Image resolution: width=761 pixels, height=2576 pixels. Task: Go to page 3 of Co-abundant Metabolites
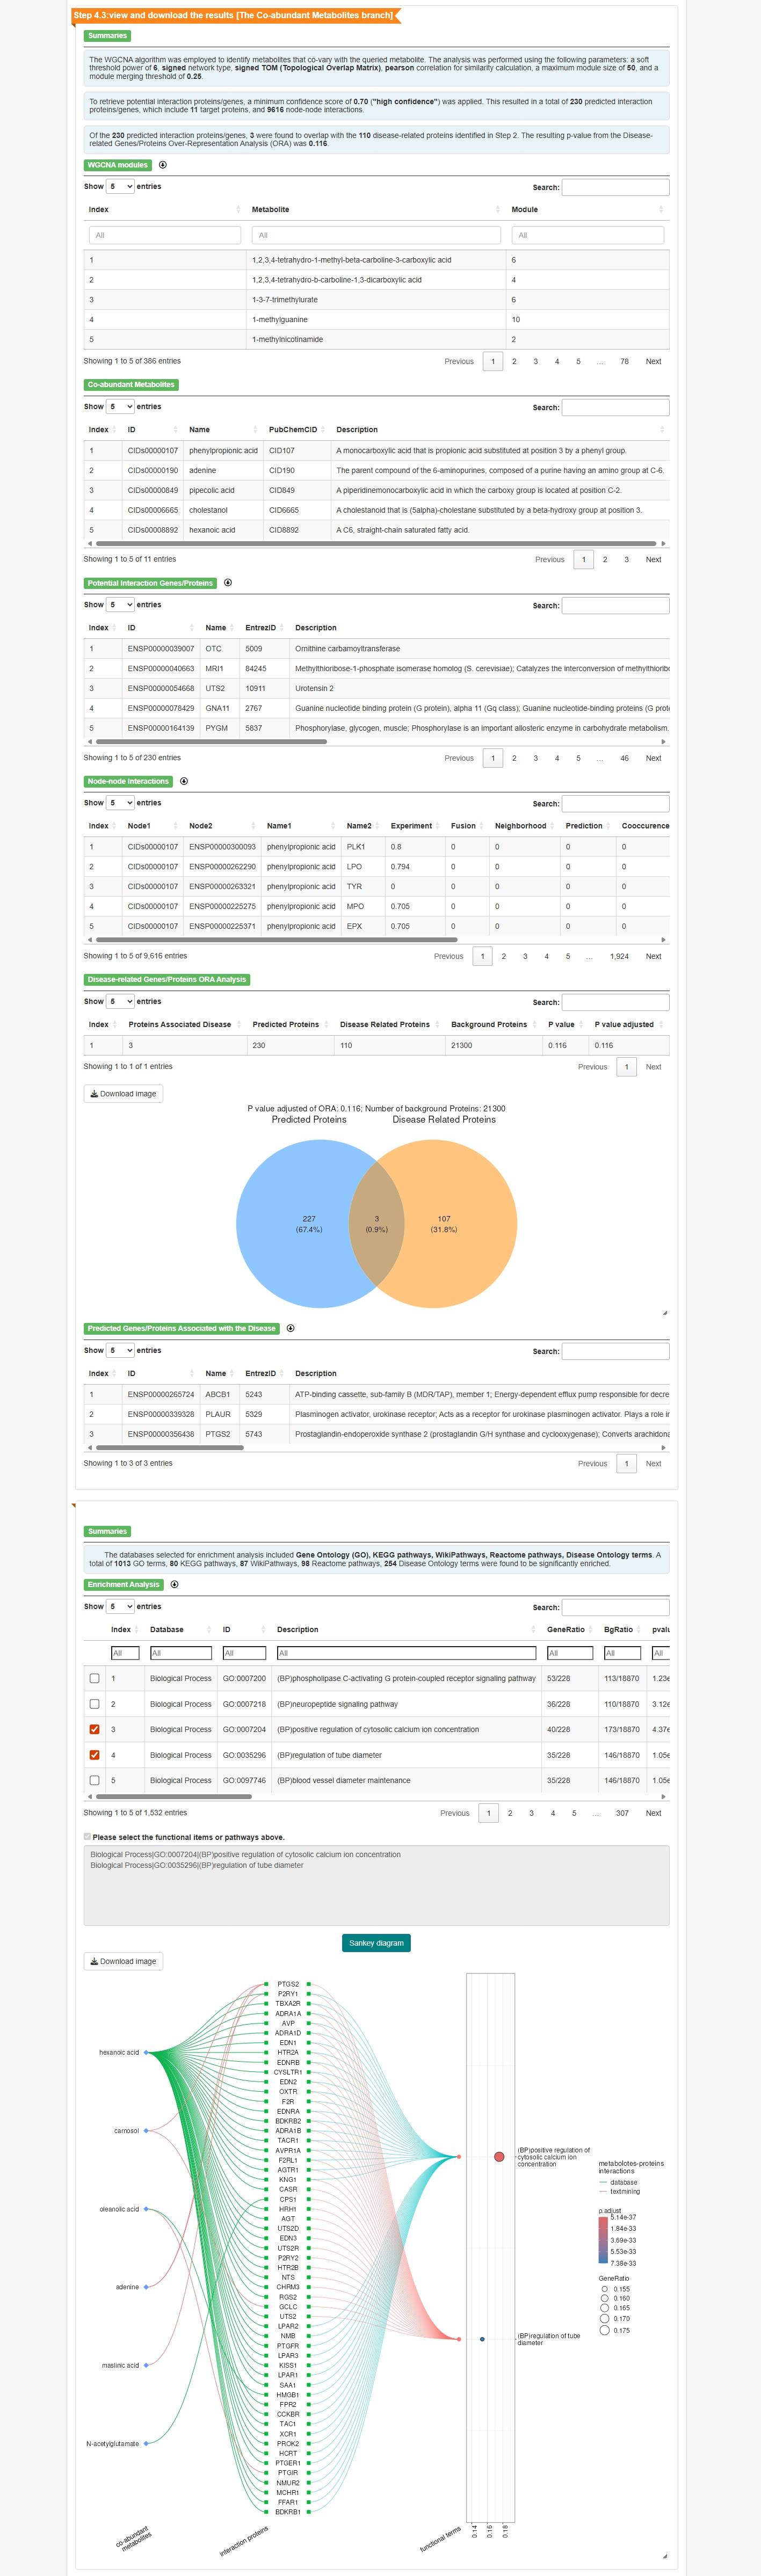626,559
